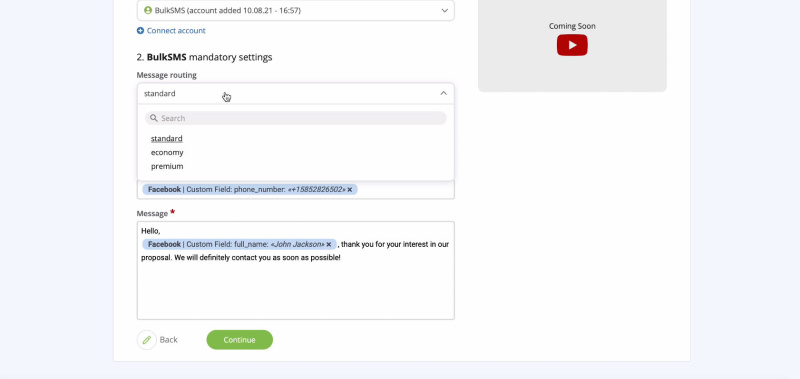Click the Facebook phone_number custom field tag
Screen dimensions: 800x379
tap(250, 189)
